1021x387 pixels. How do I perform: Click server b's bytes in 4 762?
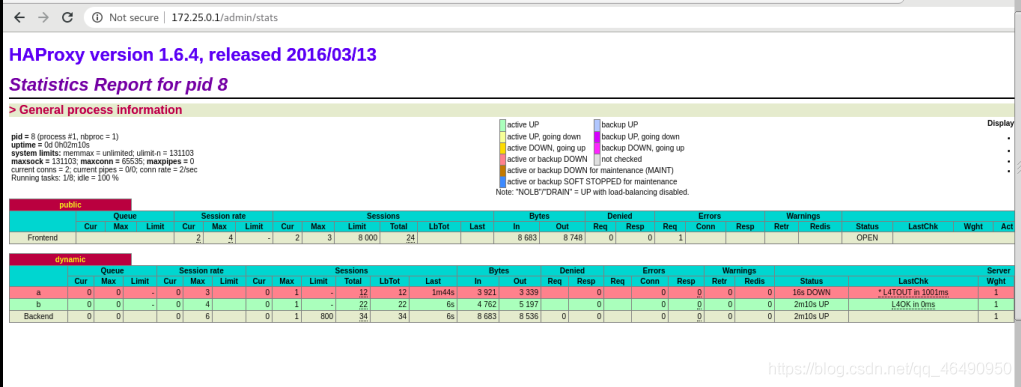(x=486, y=304)
